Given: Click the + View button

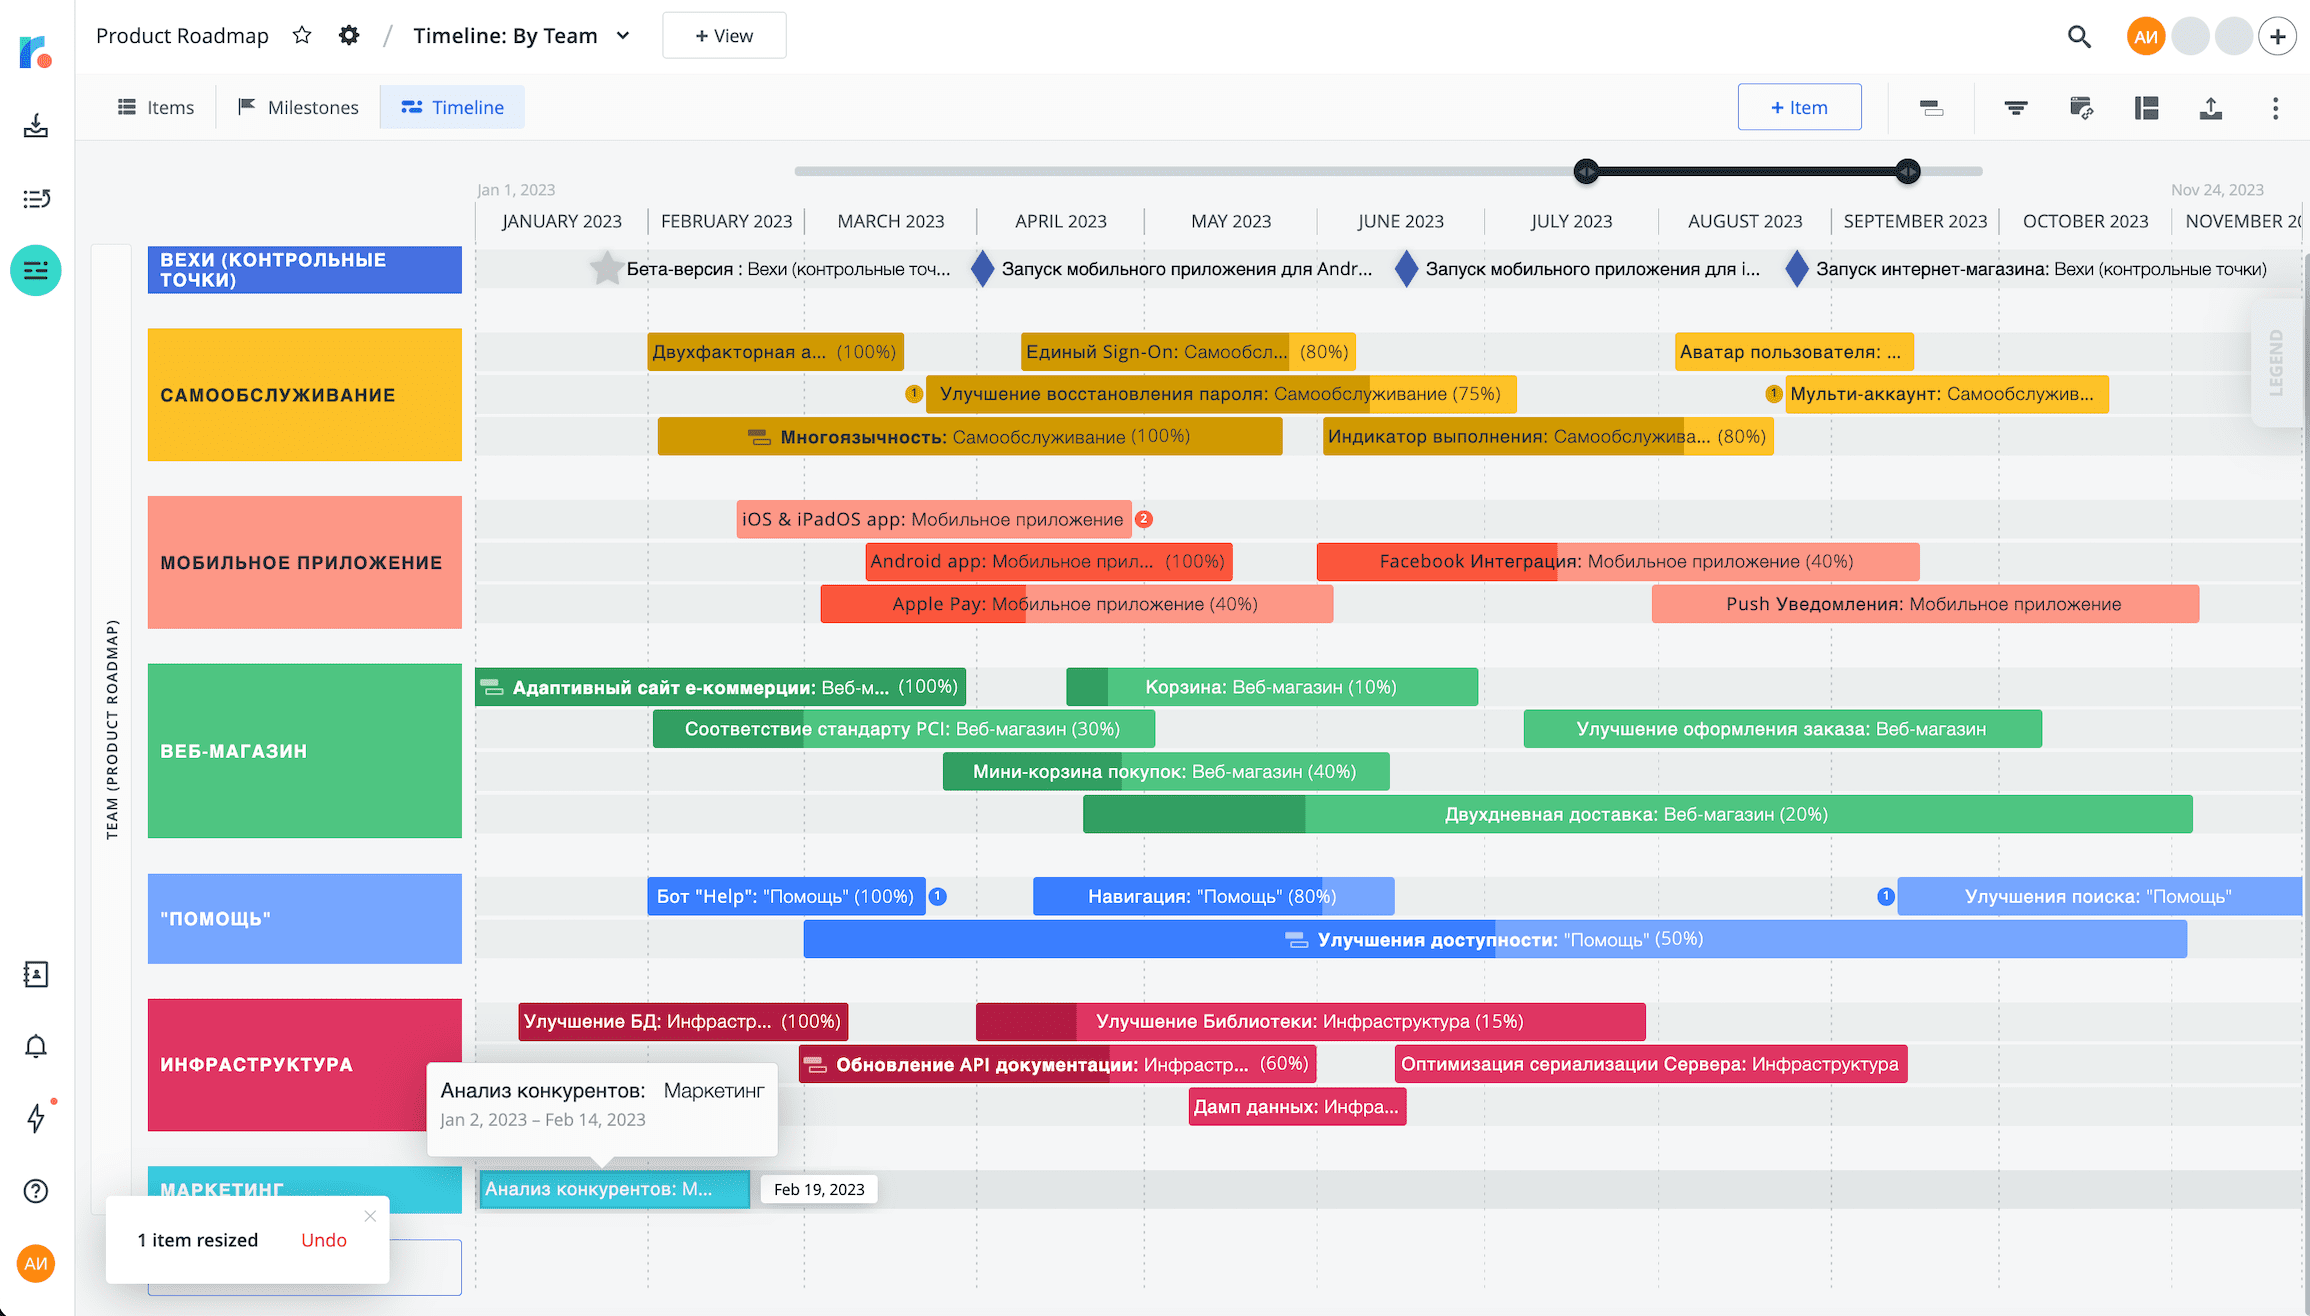Looking at the screenshot, I should point(724,36).
